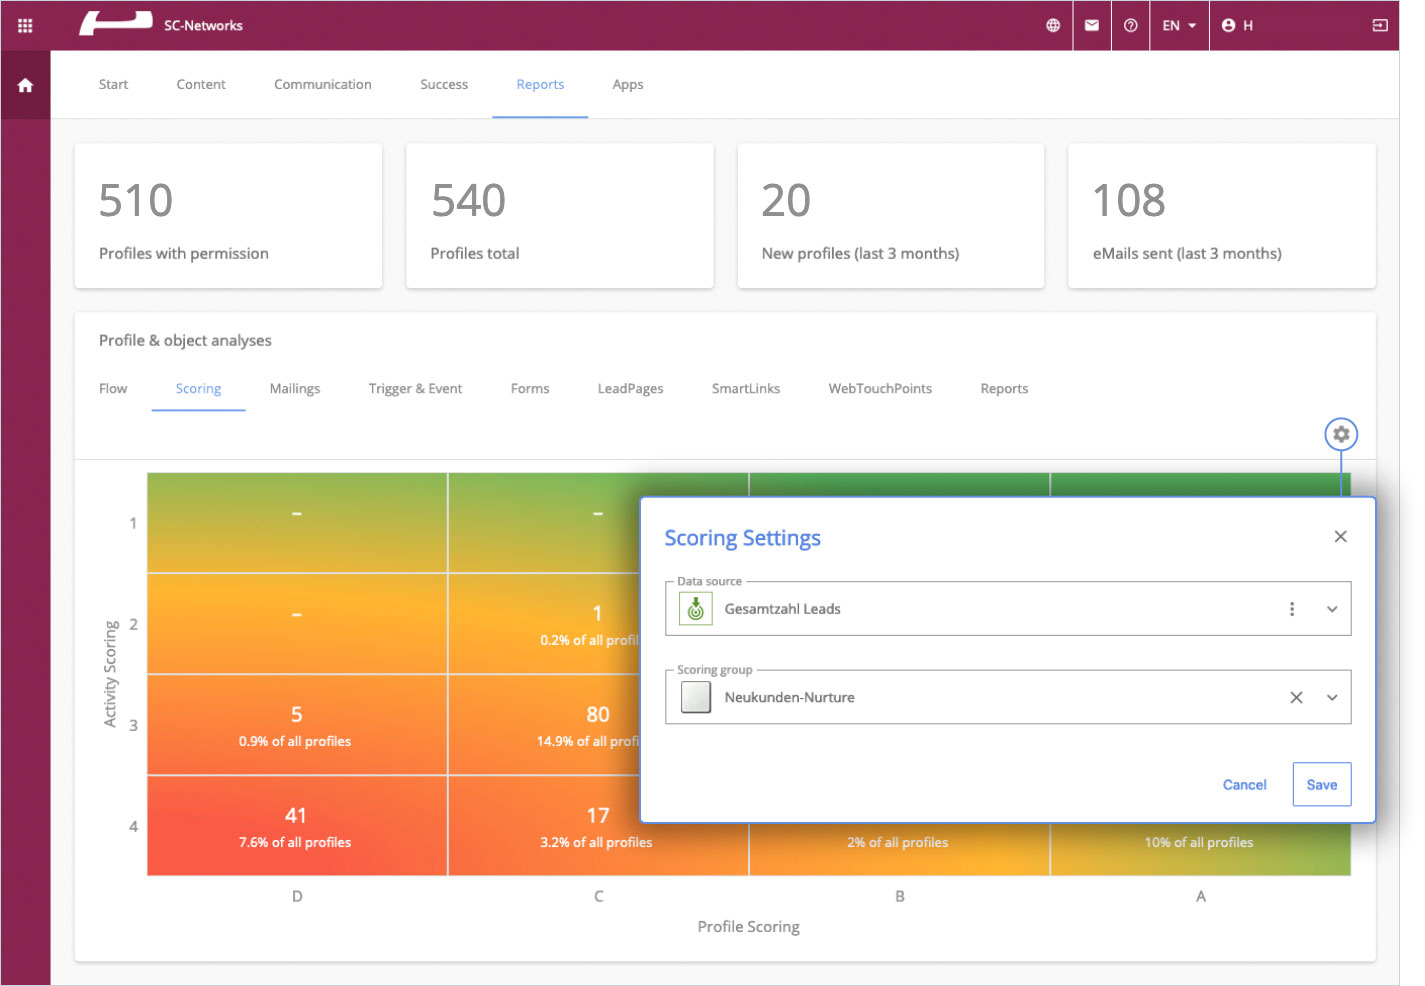Click the scoring settings gear icon
Screen dimensions: 1425x986
1341,434
